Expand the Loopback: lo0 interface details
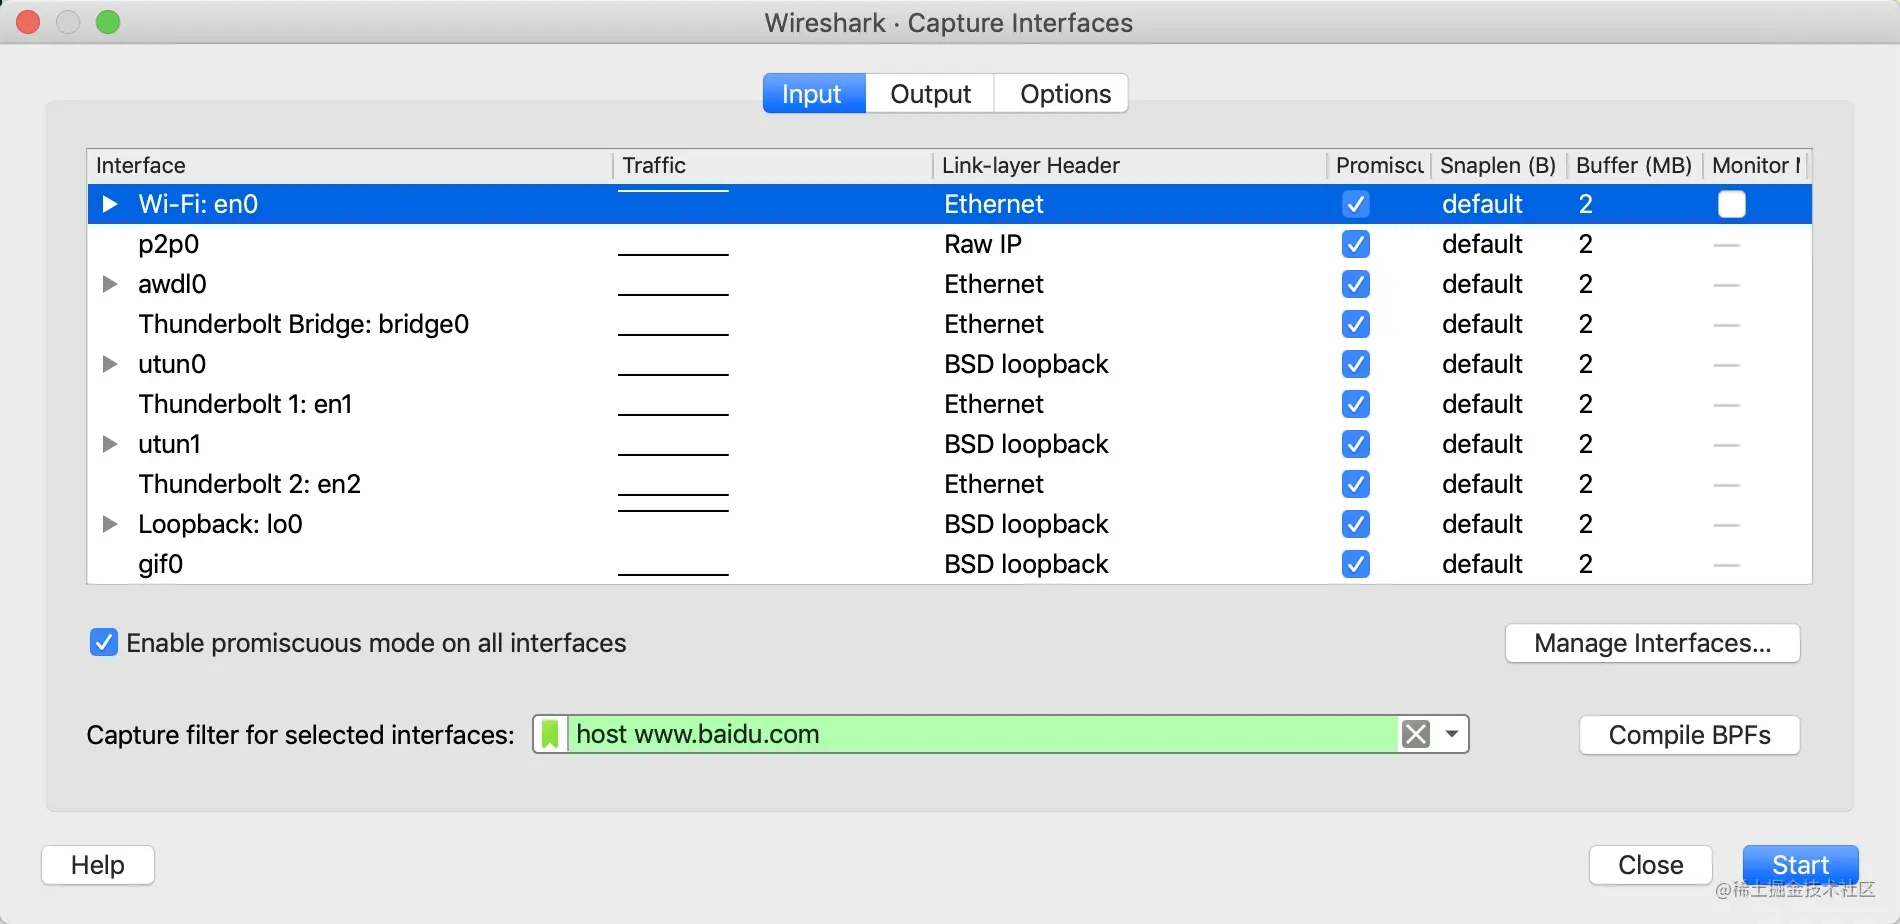1900x924 pixels. point(110,524)
